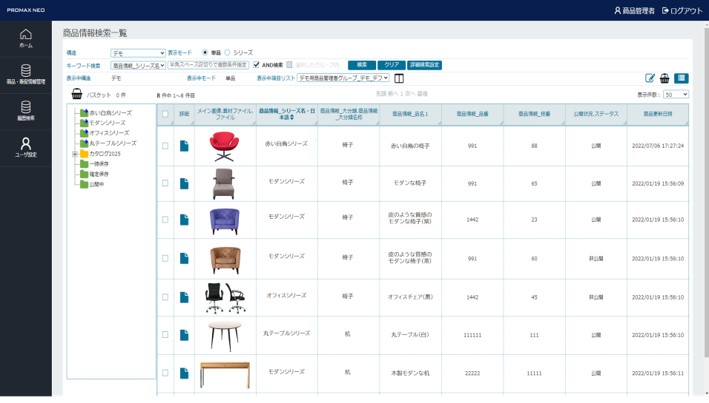Click the 検索 button
Screen dimensions: 709x403
tap(361, 65)
